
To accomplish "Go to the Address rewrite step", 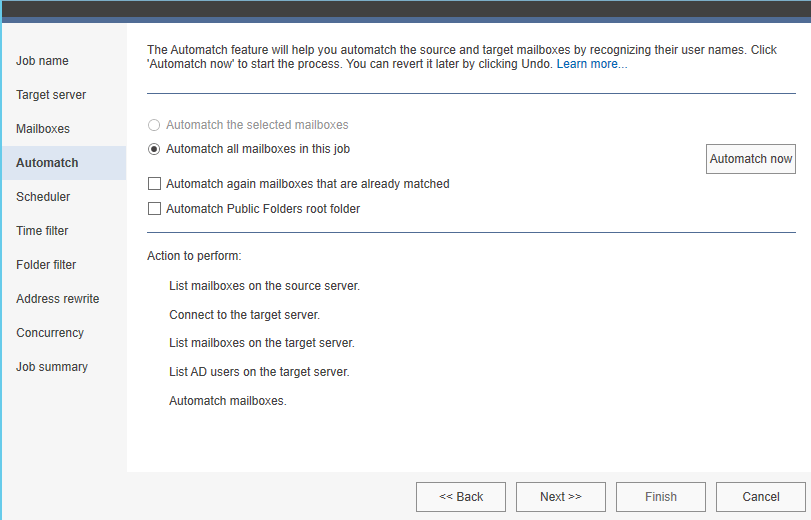I will coord(57,299).
